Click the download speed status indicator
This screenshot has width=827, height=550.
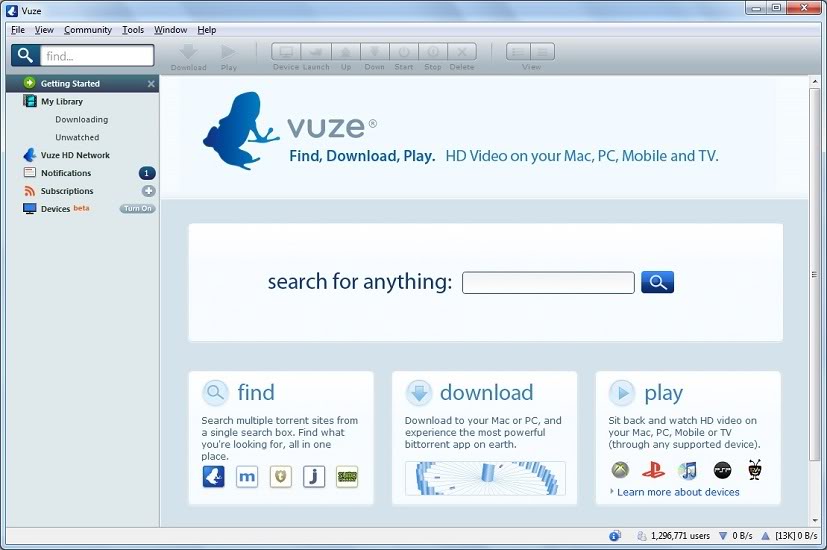point(736,536)
